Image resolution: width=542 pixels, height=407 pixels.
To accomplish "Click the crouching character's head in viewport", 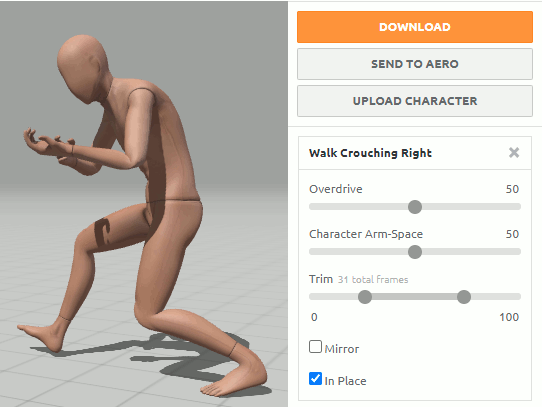I will 83,67.
